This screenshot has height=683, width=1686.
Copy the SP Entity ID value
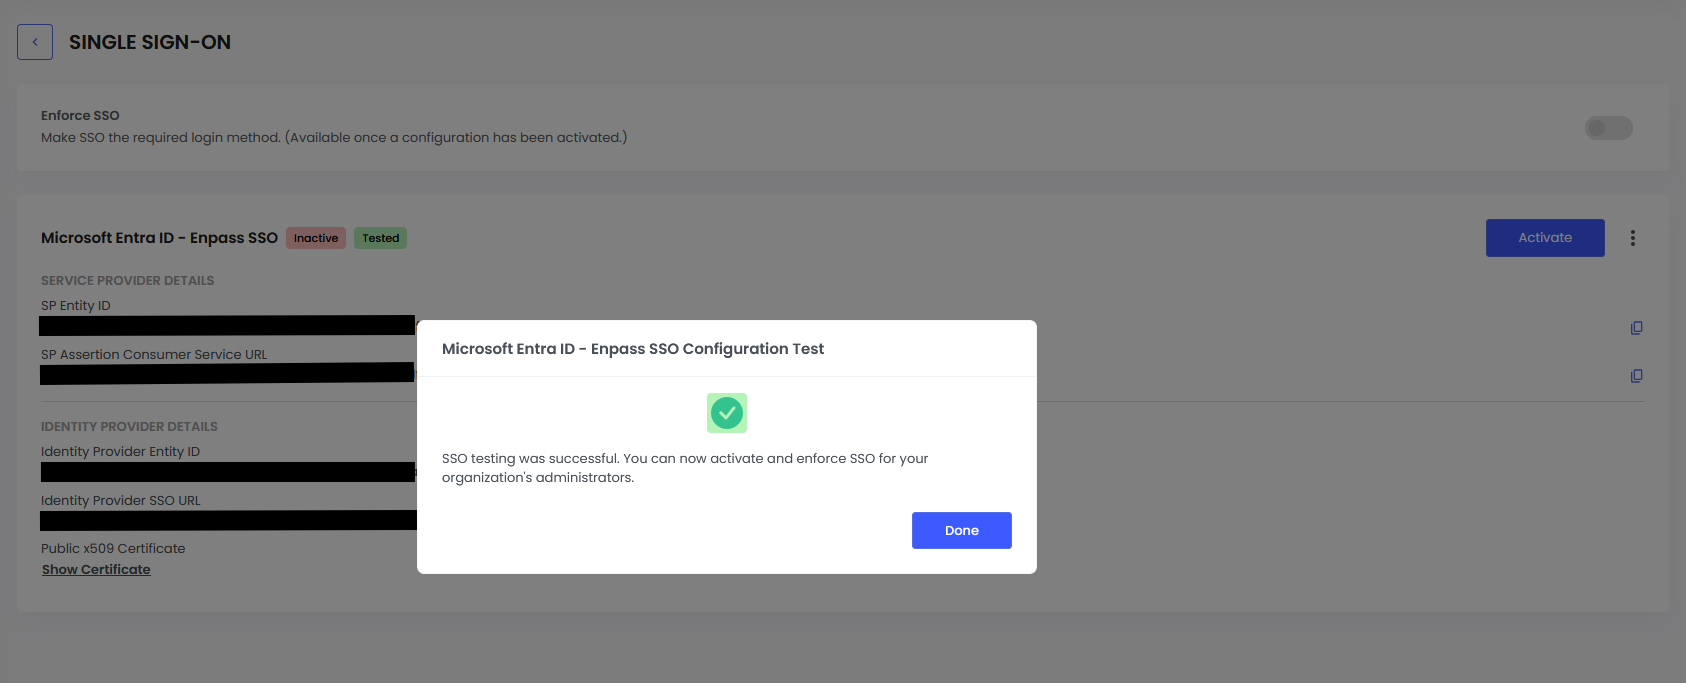[1637, 328]
